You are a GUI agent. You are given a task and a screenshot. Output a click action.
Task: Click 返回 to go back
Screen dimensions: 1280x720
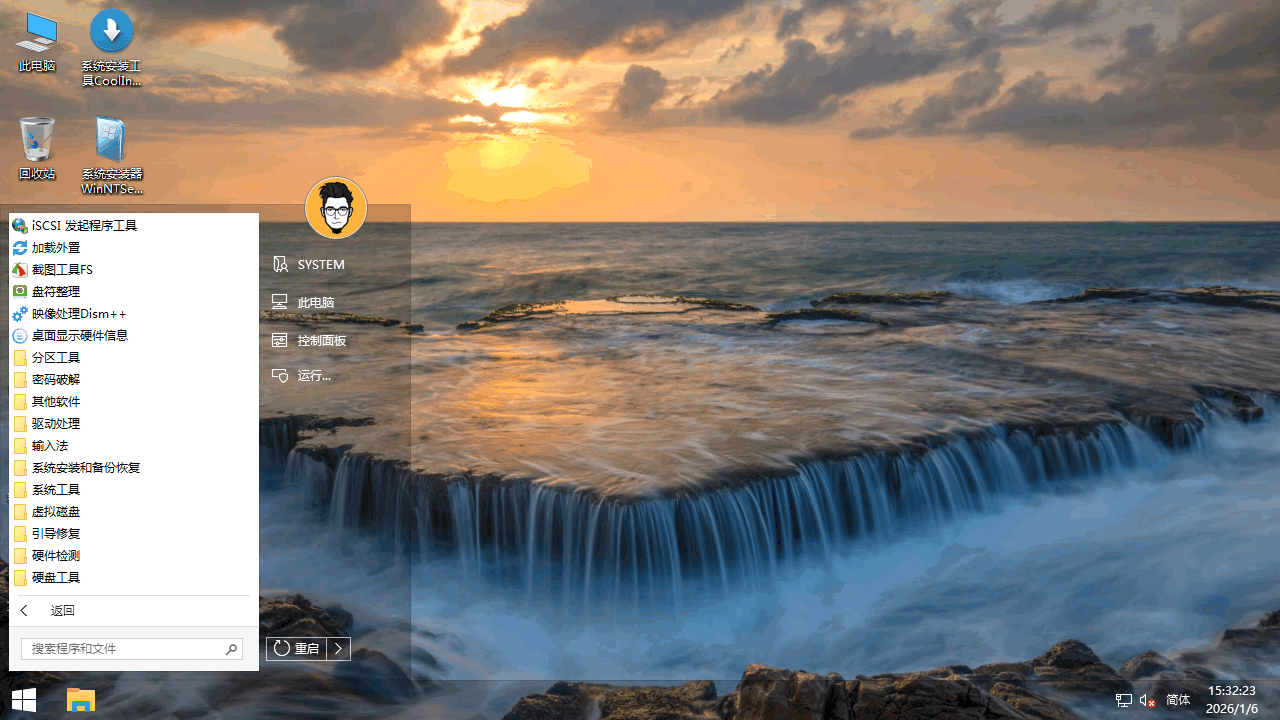pyautogui.click(x=62, y=611)
